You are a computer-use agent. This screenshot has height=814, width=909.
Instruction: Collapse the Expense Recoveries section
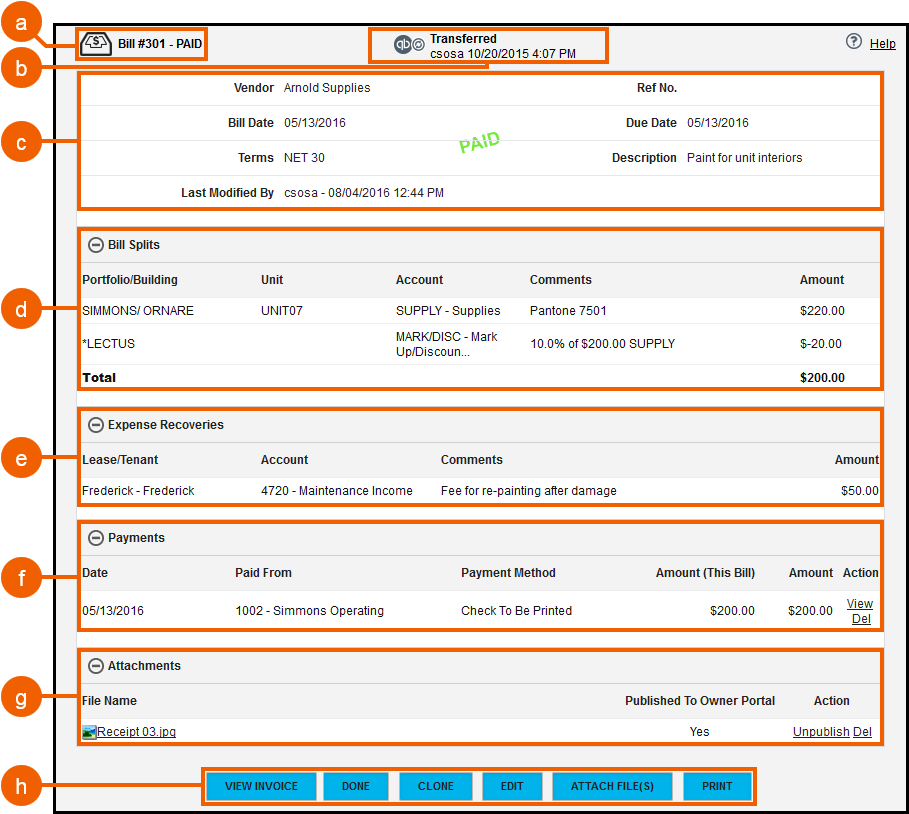pyautogui.click(x=96, y=425)
